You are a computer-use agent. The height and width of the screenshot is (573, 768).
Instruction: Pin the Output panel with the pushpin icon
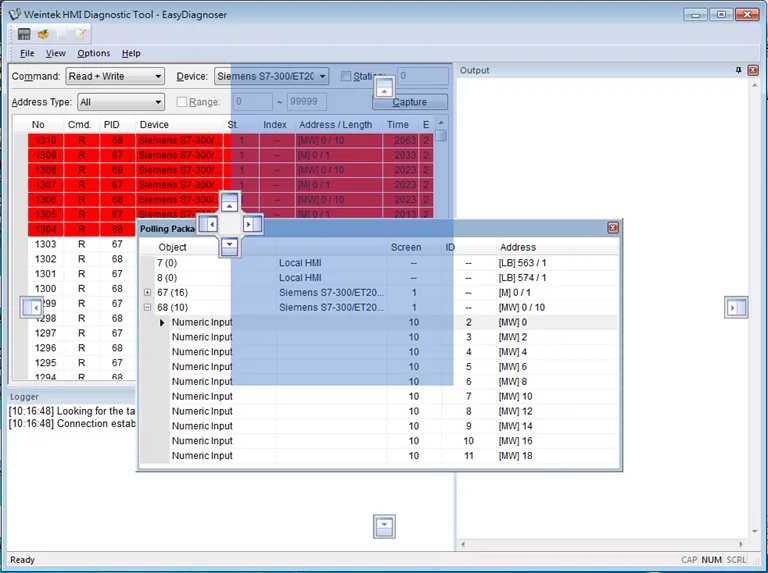739,71
